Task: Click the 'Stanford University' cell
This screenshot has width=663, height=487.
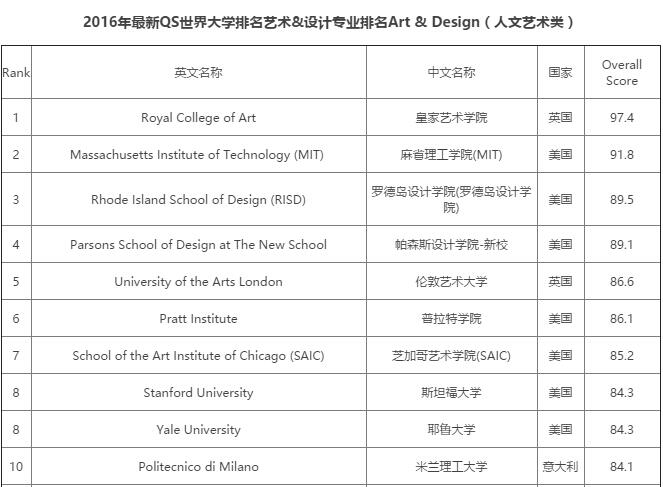Action: [x=198, y=393]
